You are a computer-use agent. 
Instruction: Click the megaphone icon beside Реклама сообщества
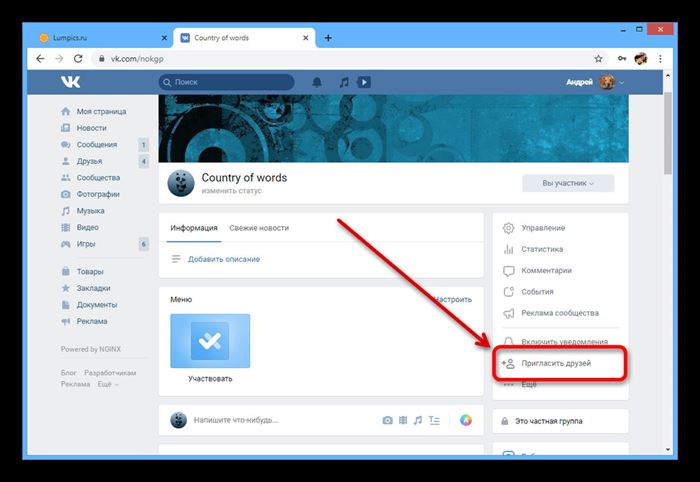[508, 313]
